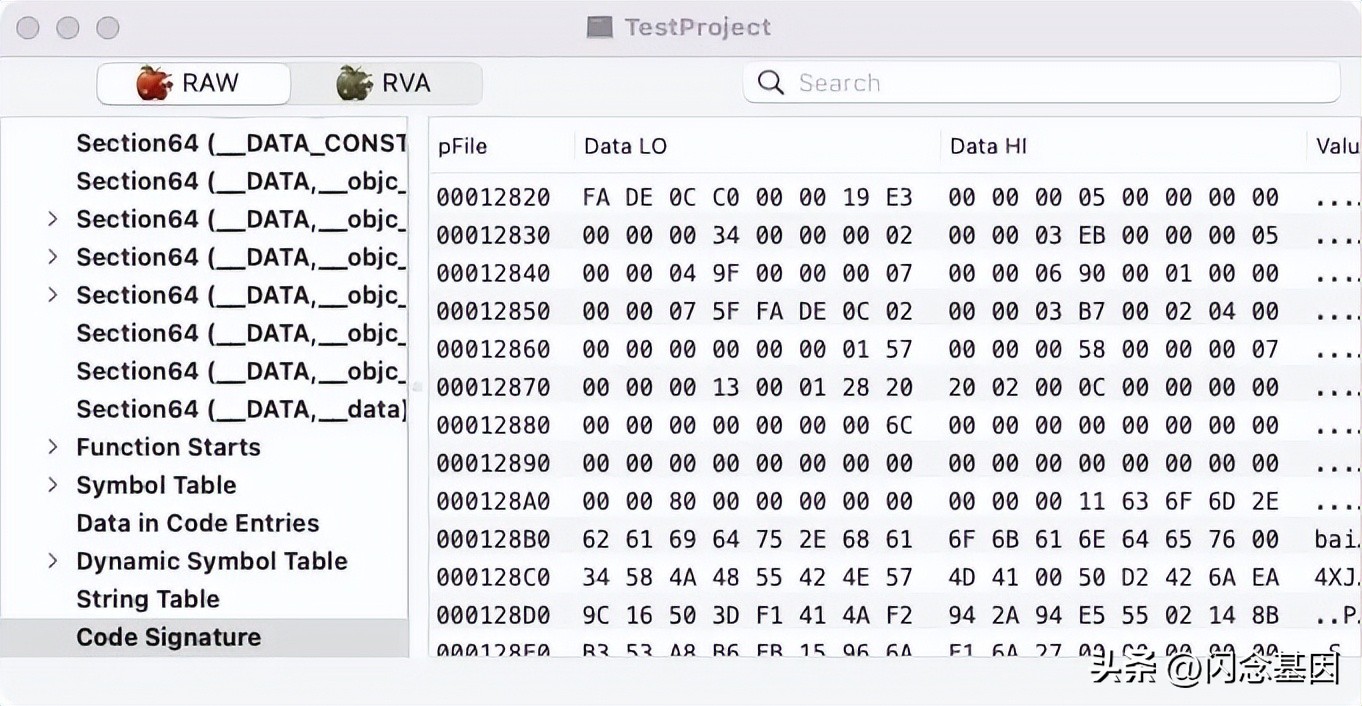Click the Data LO column header
Image resolution: width=1362 pixels, height=706 pixels.
(x=625, y=146)
